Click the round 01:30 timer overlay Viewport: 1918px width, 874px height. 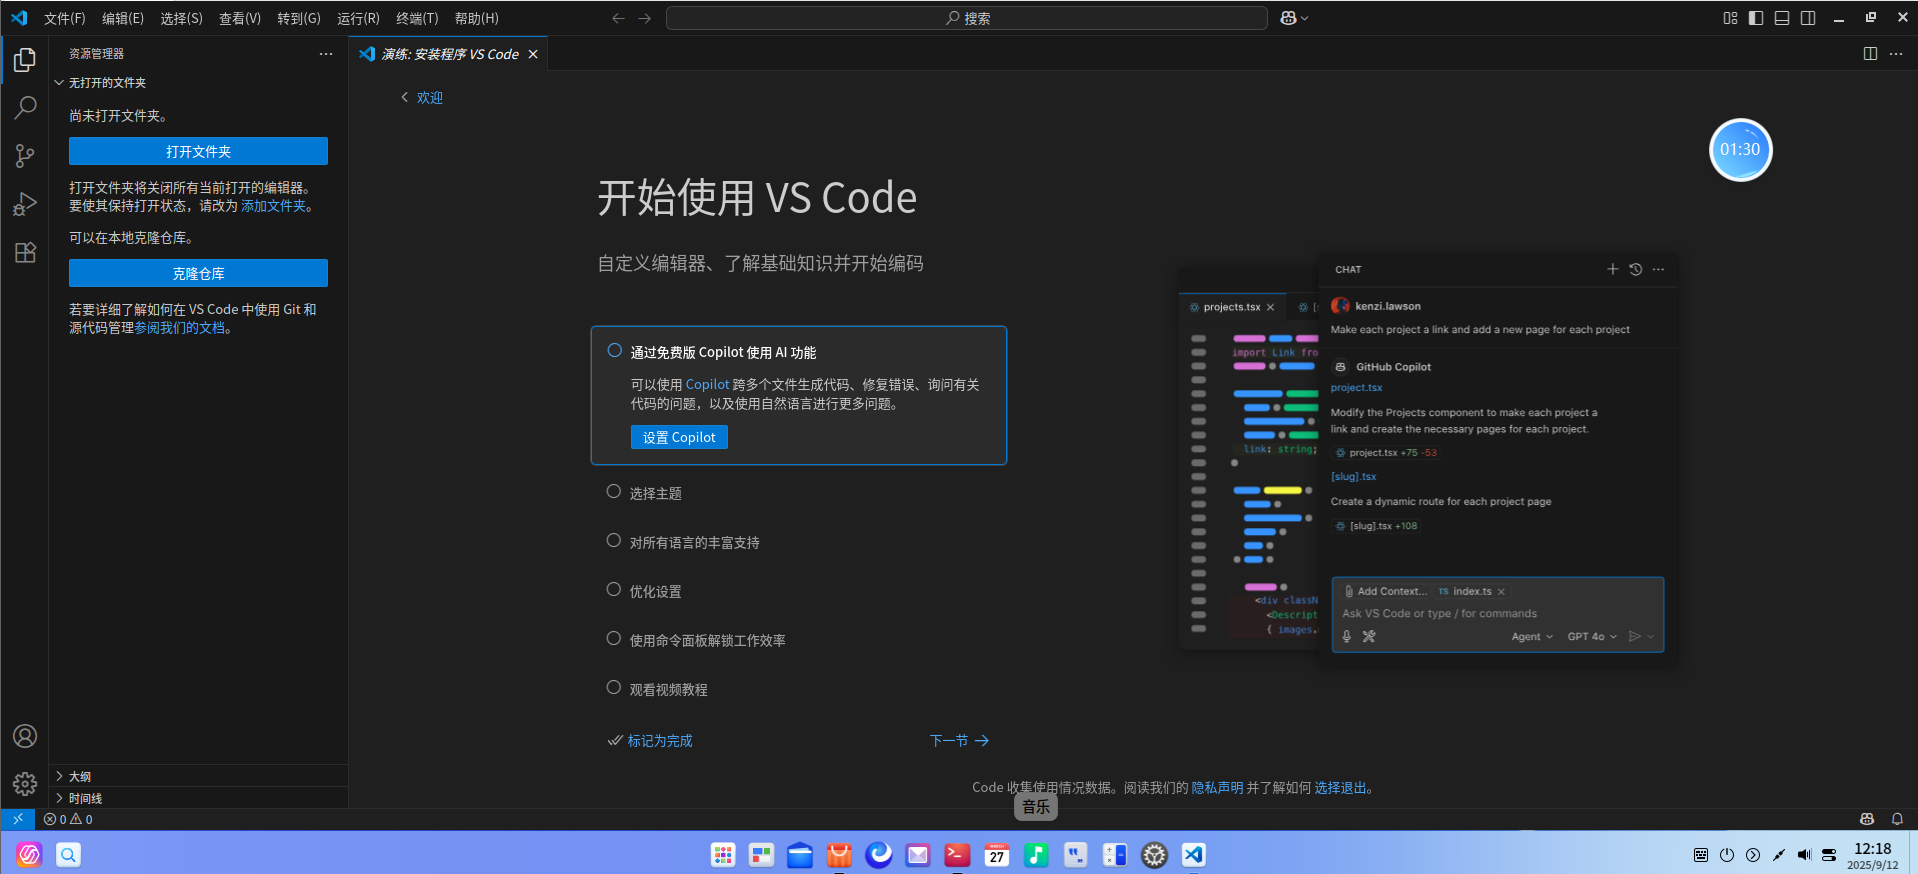[1740, 150]
